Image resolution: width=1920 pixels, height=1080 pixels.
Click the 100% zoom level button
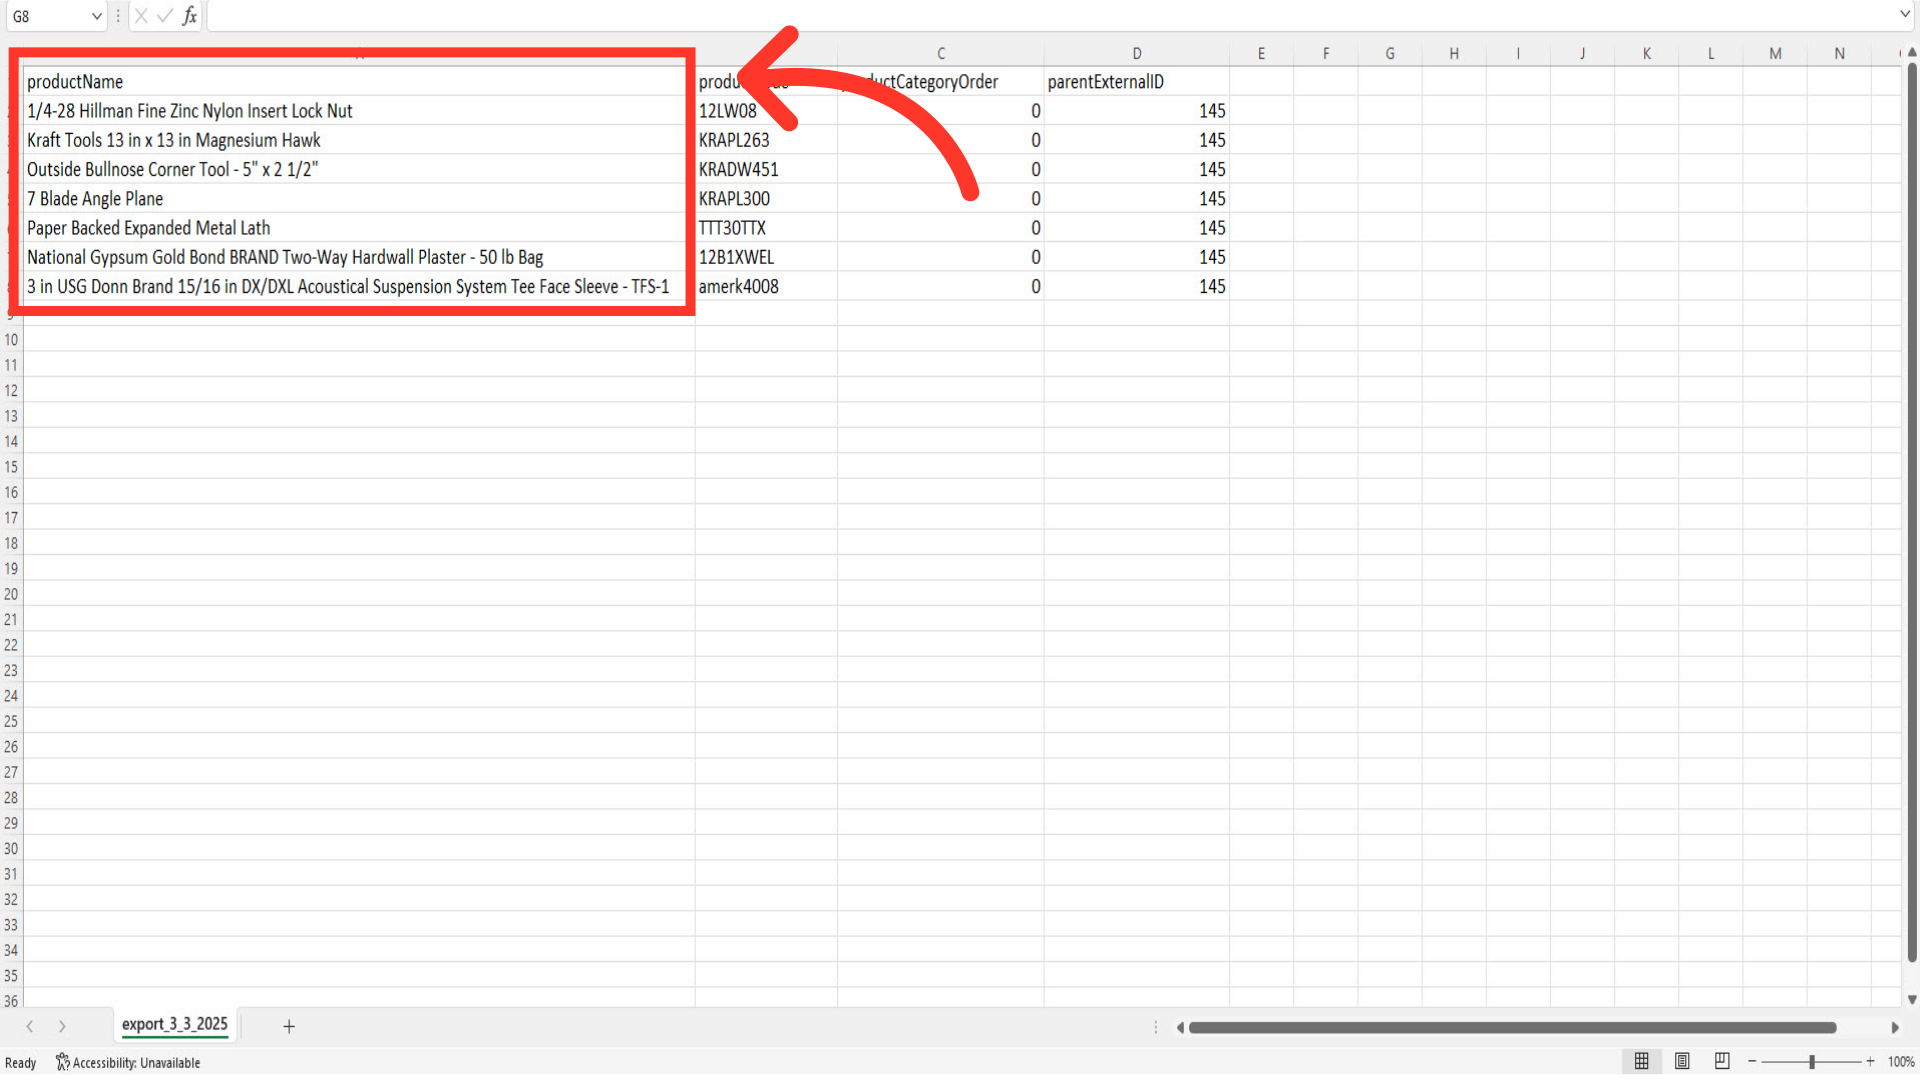click(1900, 1062)
